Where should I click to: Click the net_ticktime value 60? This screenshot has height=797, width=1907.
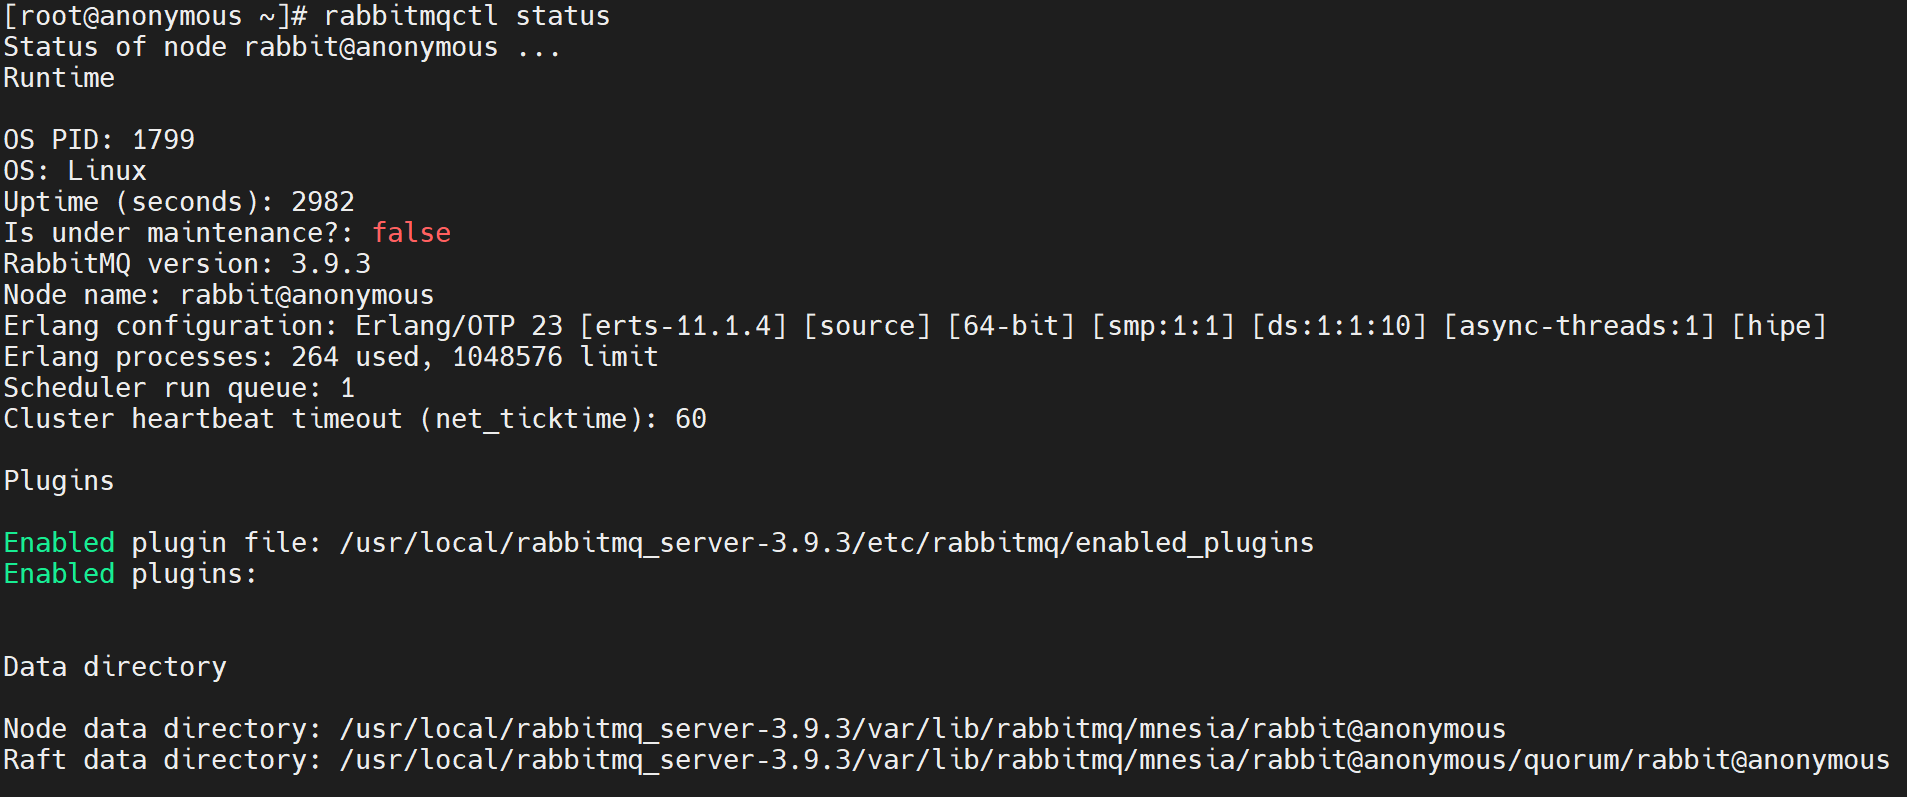(x=690, y=419)
